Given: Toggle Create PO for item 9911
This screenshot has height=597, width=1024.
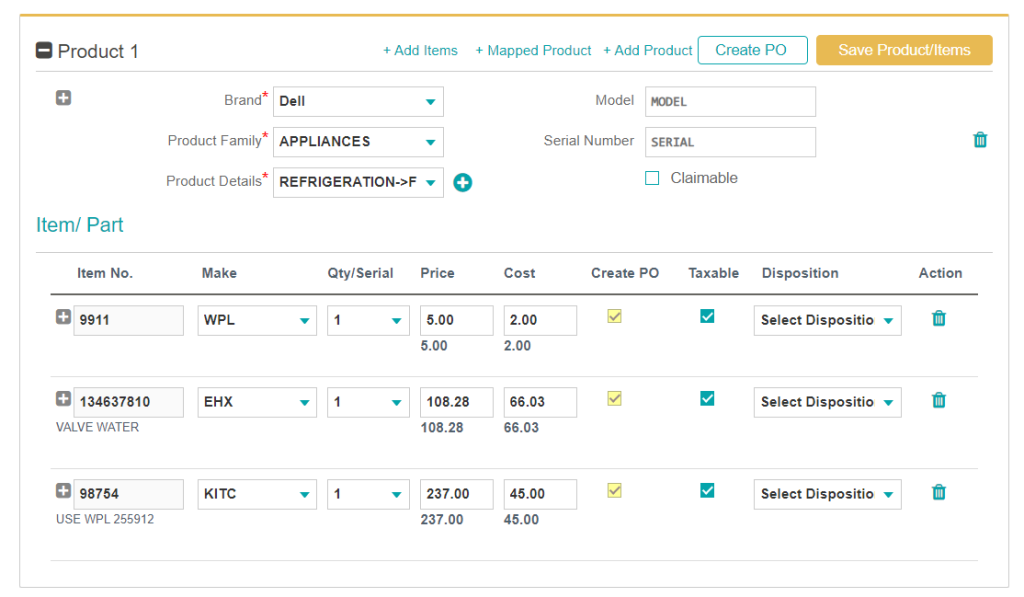Looking at the screenshot, I should tap(615, 317).
